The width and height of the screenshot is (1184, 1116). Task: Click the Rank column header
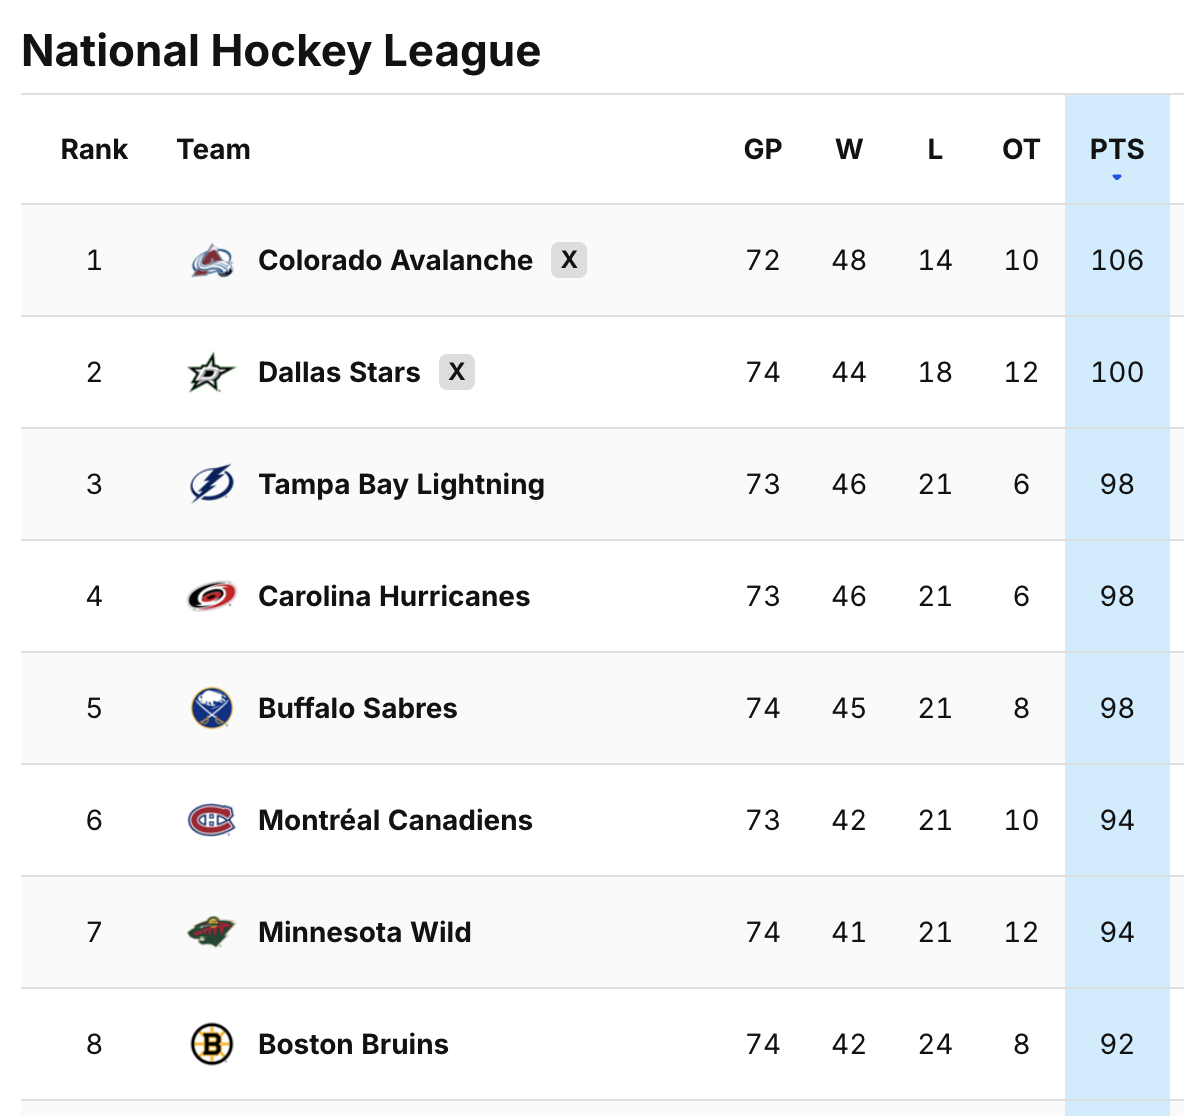[94, 150]
